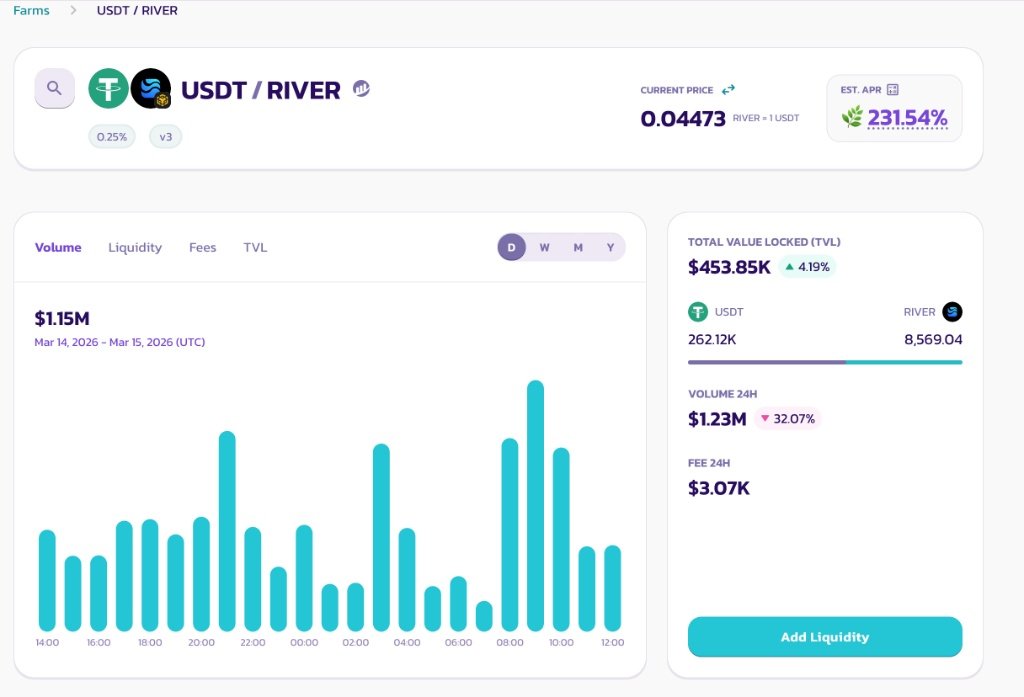1024x697 pixels.
Task: Click the 14:00 axis label
Action: (x=47, y=642)
